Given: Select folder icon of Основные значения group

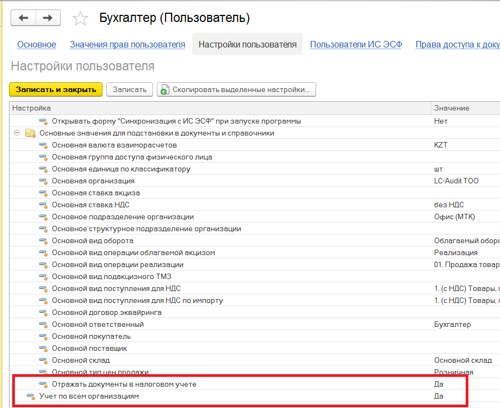Looking at the screenshot, I should click(30, 133).
